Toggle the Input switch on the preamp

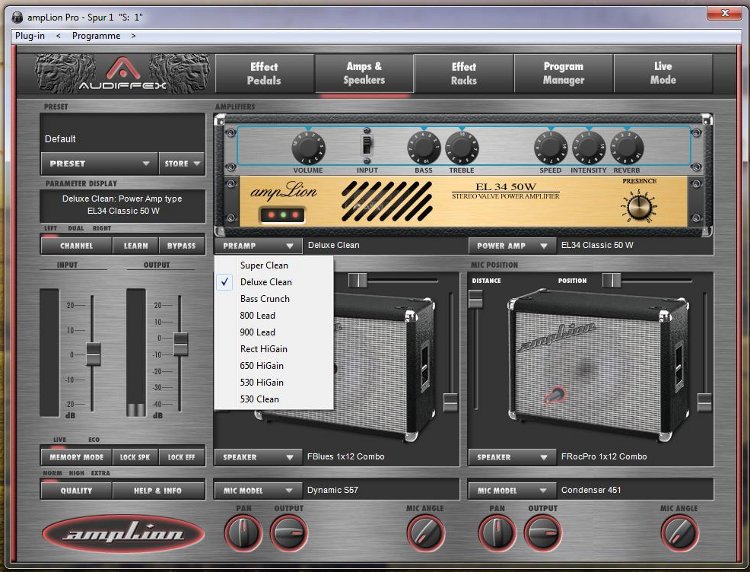coord(366,147)
